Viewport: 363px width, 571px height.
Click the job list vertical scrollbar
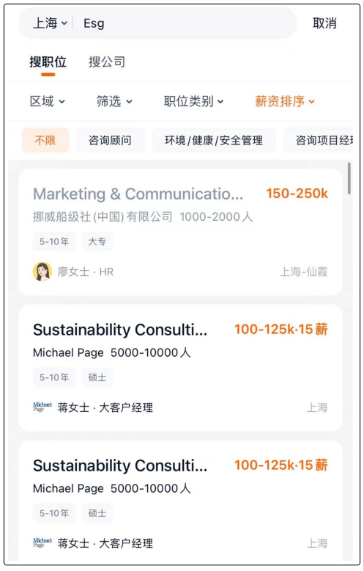click(349, 178)
